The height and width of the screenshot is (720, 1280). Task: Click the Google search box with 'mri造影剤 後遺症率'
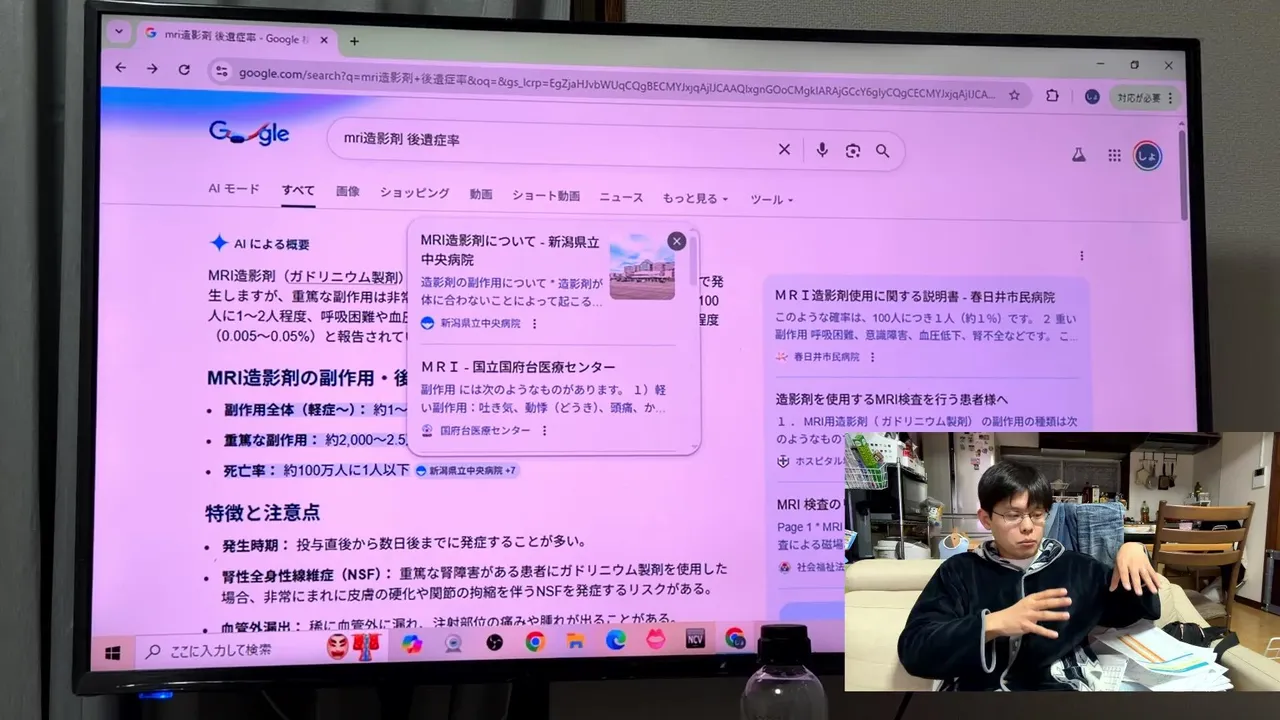615,146
